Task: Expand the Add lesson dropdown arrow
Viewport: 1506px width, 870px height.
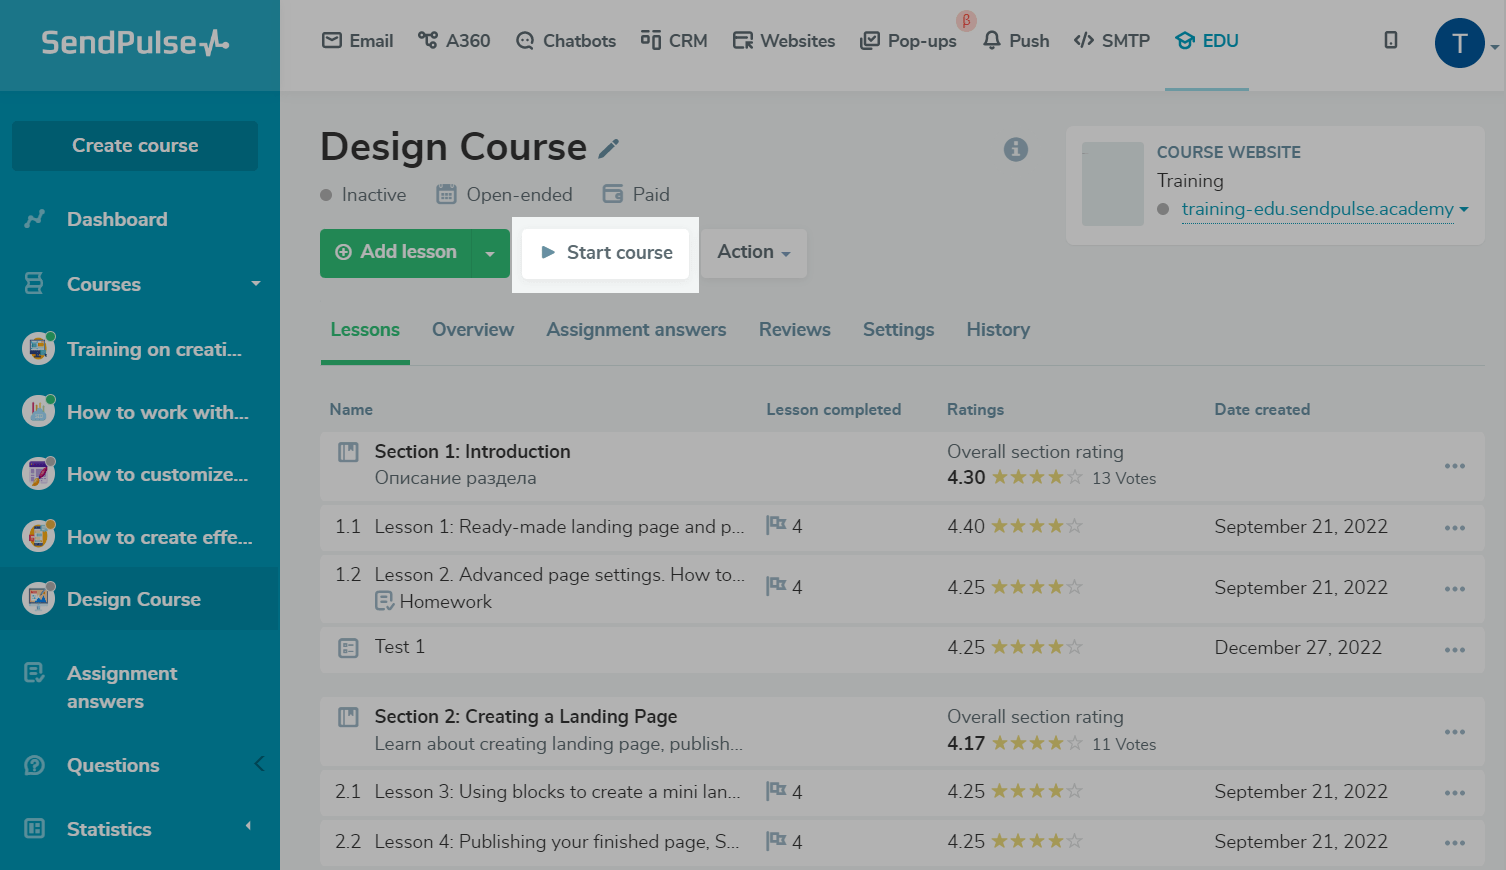Action: coord(490,254)
